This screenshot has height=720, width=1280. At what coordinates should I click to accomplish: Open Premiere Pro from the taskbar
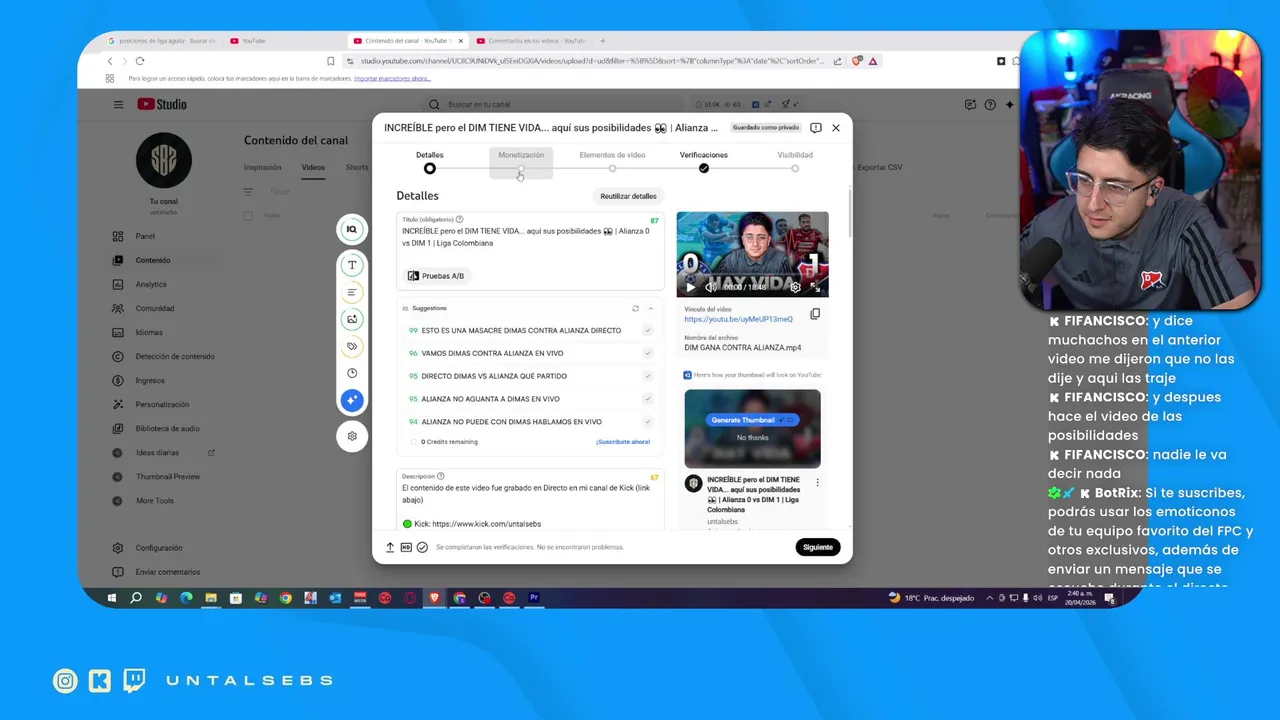click(534, 598)
